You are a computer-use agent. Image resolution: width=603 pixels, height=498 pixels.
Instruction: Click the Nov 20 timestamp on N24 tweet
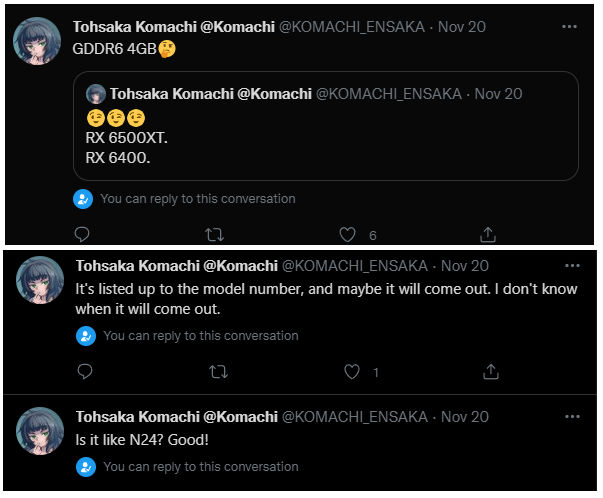pos(465,415)
